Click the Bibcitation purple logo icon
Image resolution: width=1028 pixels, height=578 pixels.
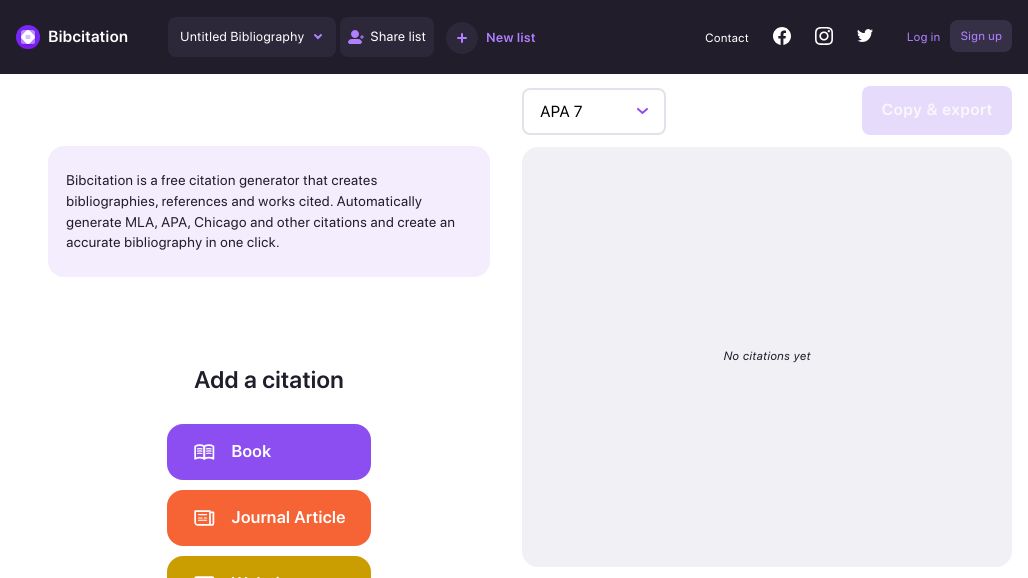pyautogui.click(x=28, y=37)
